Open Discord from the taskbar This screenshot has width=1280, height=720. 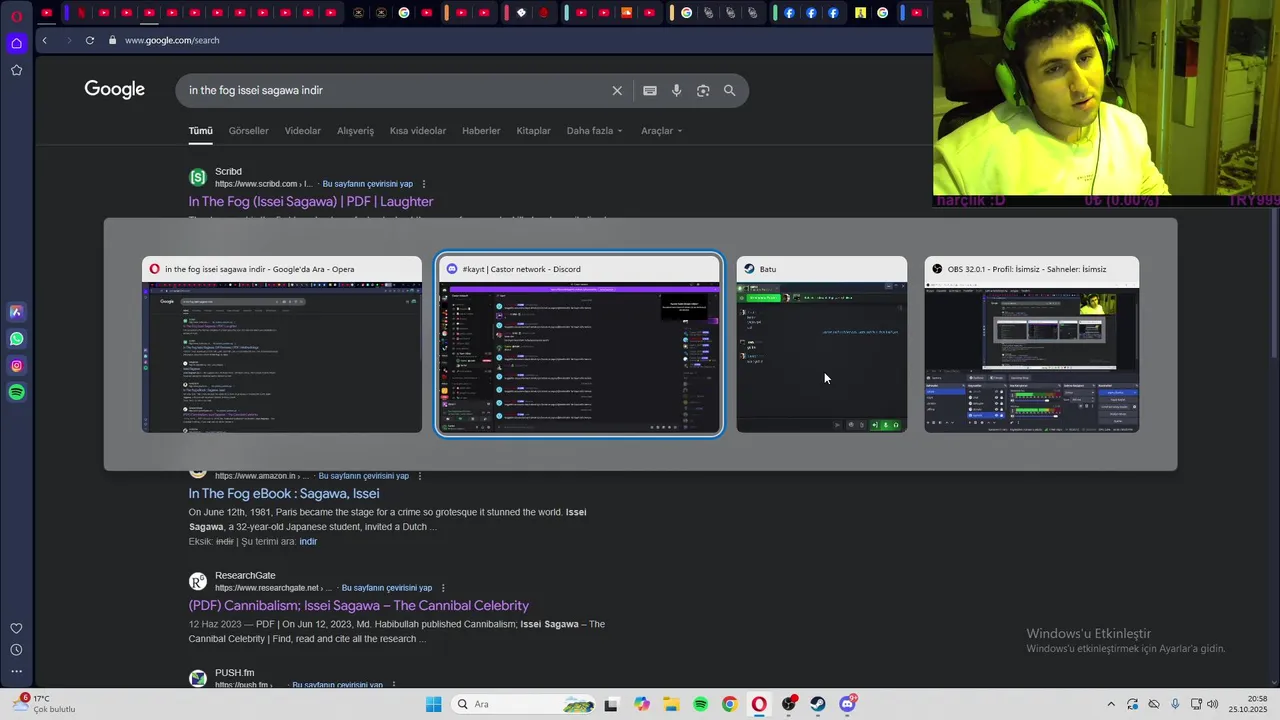pos(848,704)
